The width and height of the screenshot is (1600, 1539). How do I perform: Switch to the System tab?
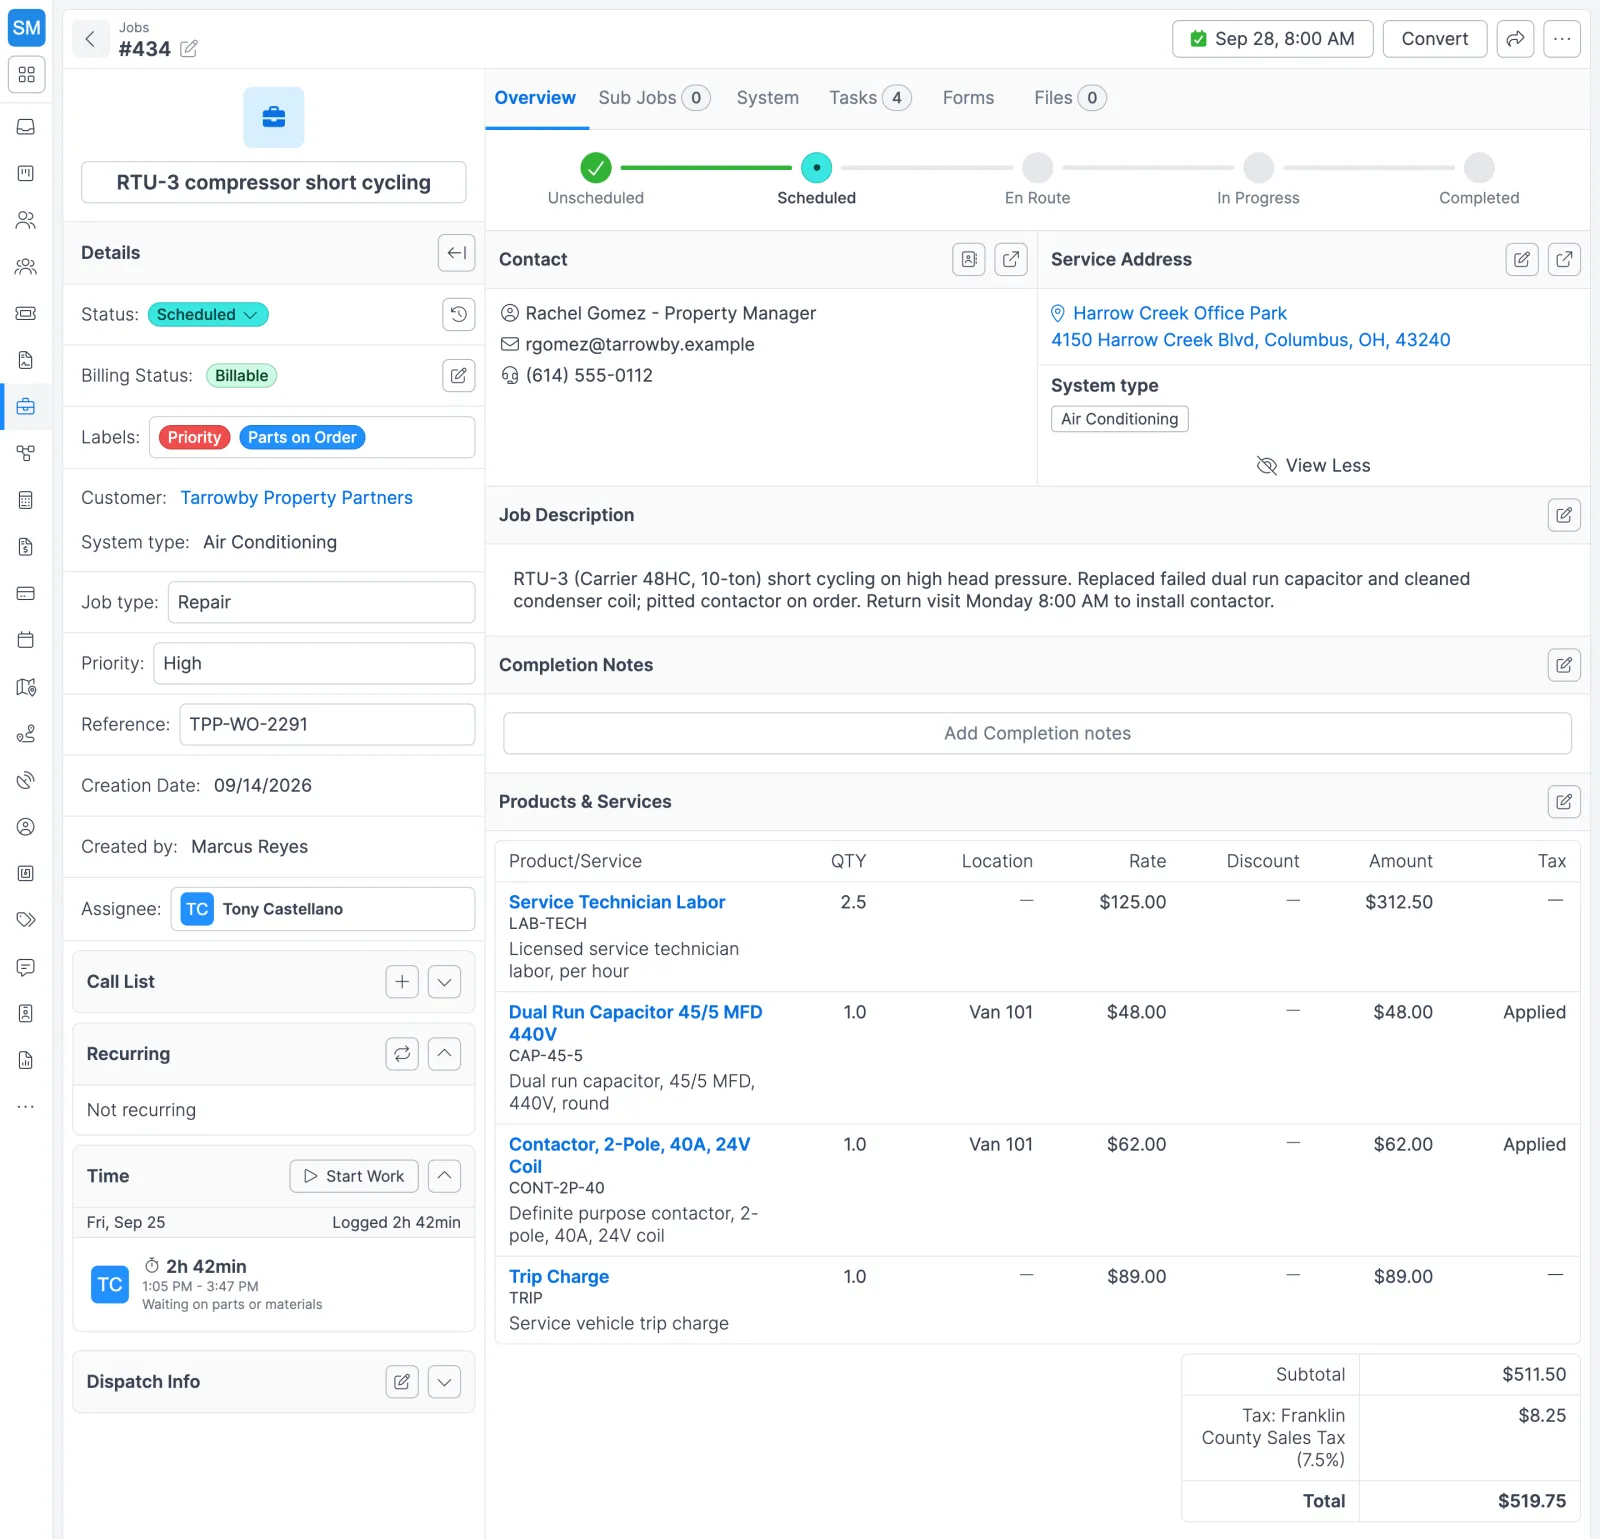pyautogui.click(x=768, y=98)
